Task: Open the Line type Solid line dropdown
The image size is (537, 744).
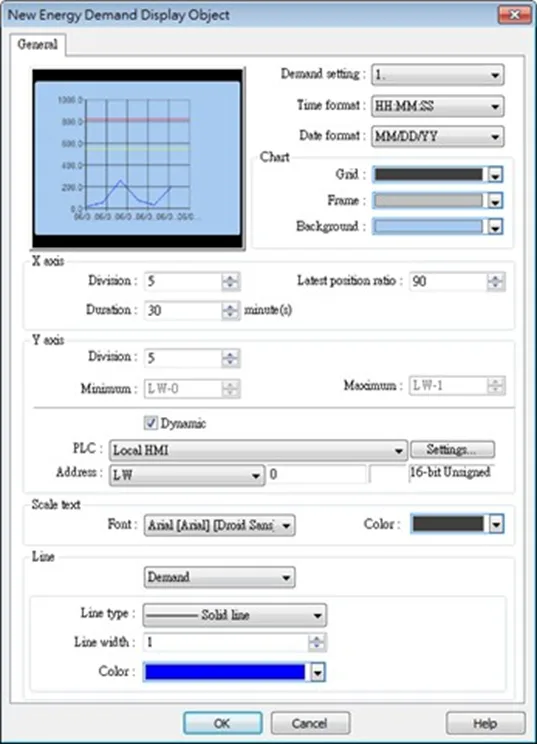Action: click(234, 615)
